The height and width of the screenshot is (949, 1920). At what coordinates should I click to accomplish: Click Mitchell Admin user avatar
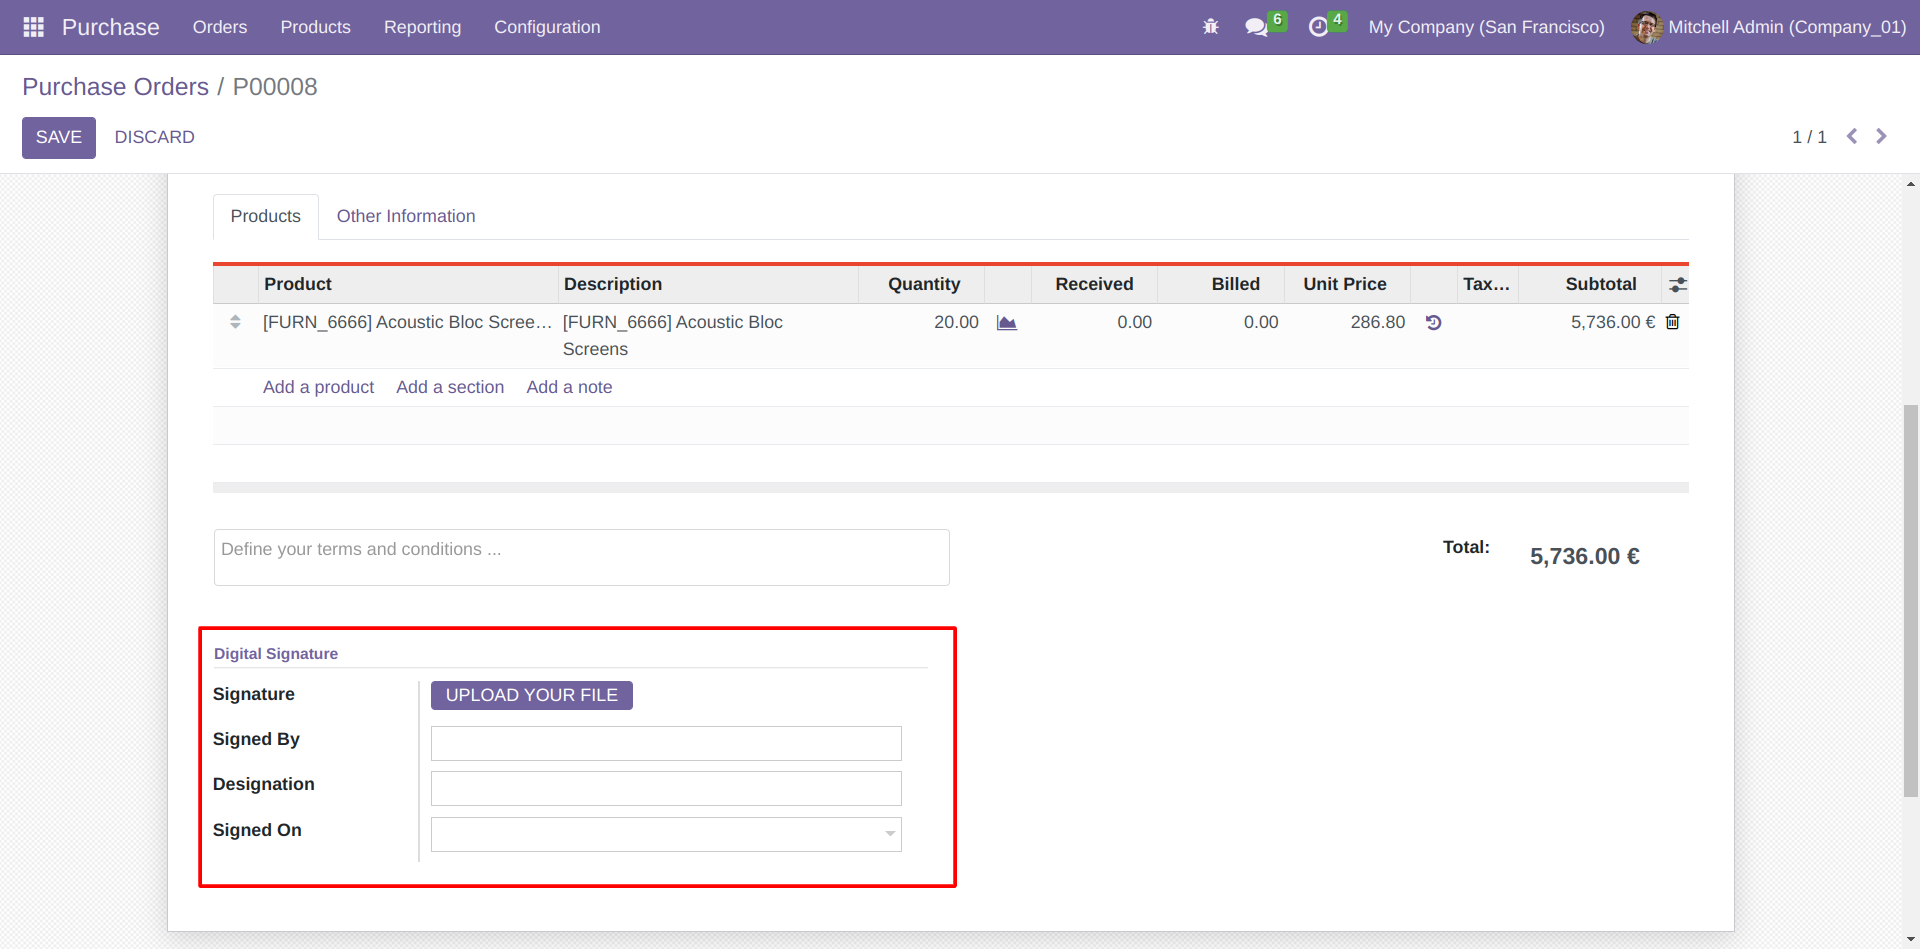[x=1646, y=27]
